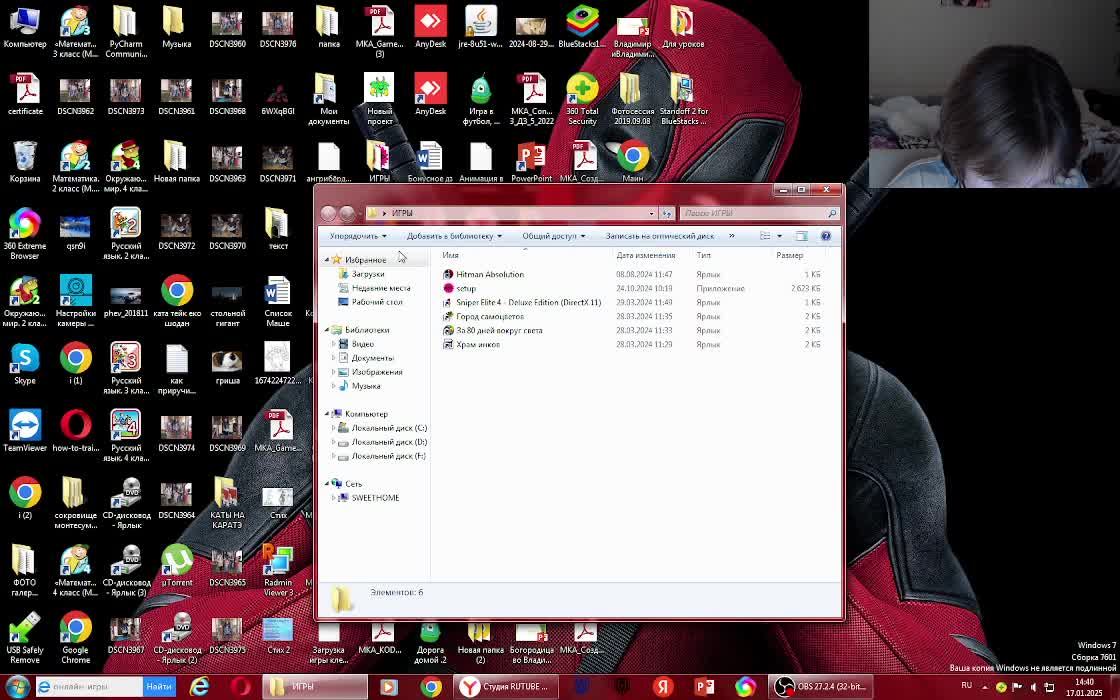Image resolution: width=1120 pixels, height=700 pixels.
Task: Select the setup application file
Action: pos(466,288)
